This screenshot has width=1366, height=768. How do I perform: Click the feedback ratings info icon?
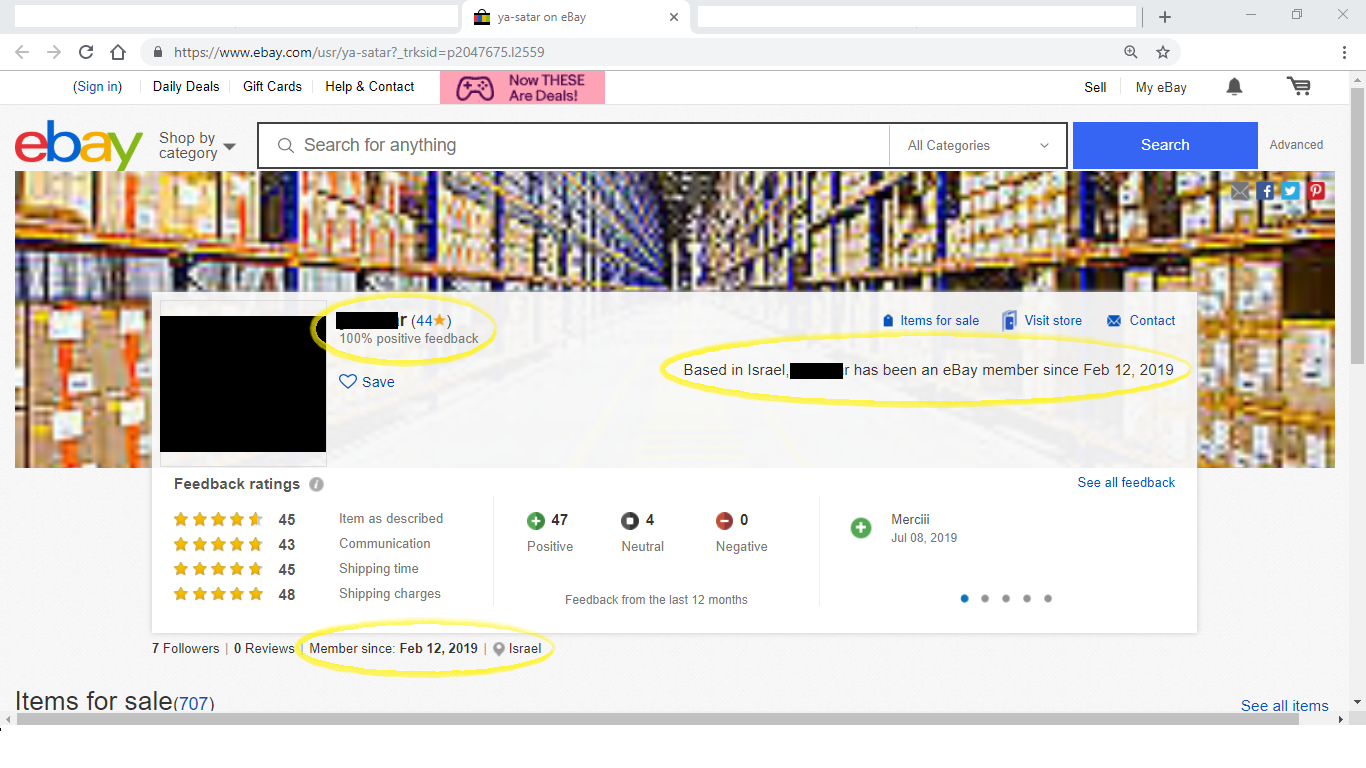(x=316, y=485)
